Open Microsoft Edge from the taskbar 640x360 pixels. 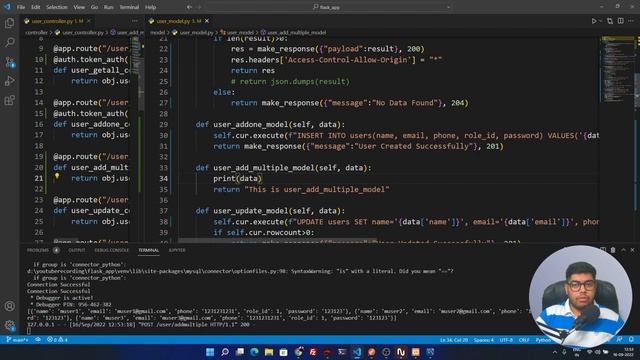[x=254, y=352]
